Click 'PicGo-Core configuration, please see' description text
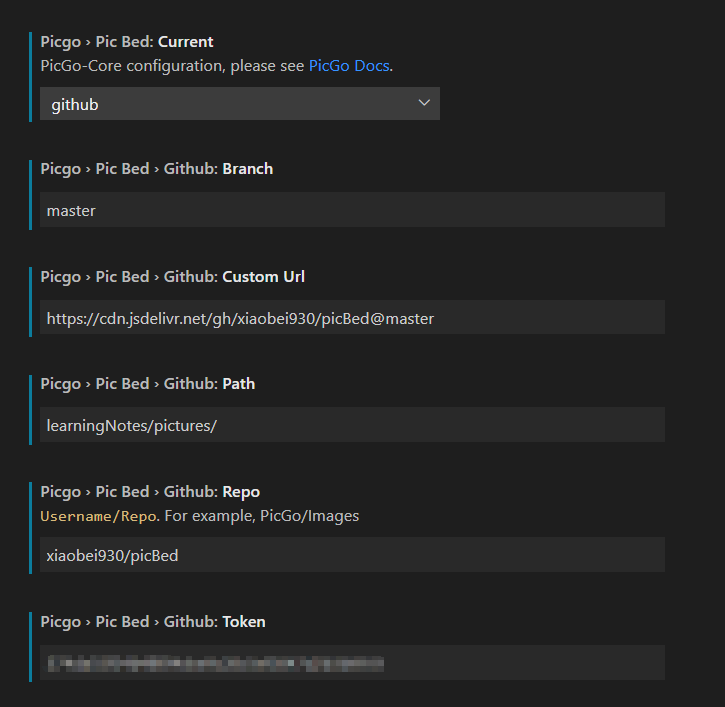This screenshot has height=707, width=725. 172,66
